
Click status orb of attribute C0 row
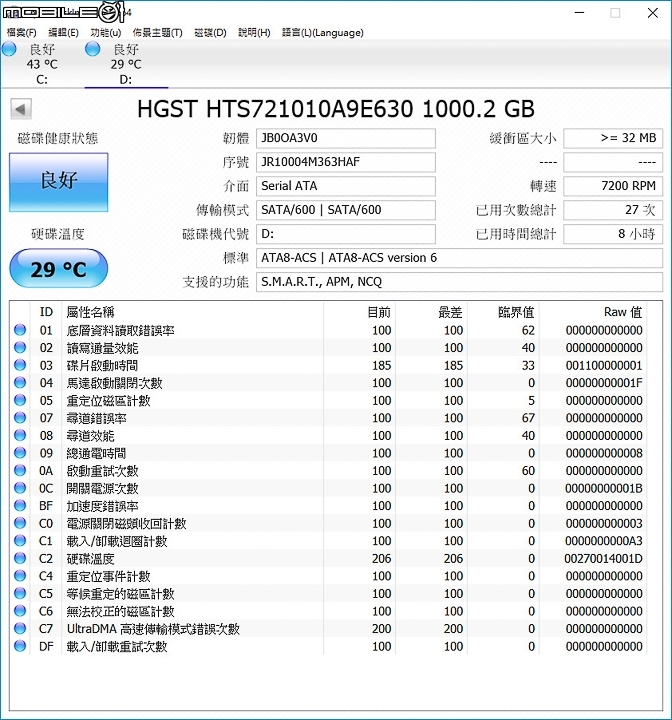20,523
